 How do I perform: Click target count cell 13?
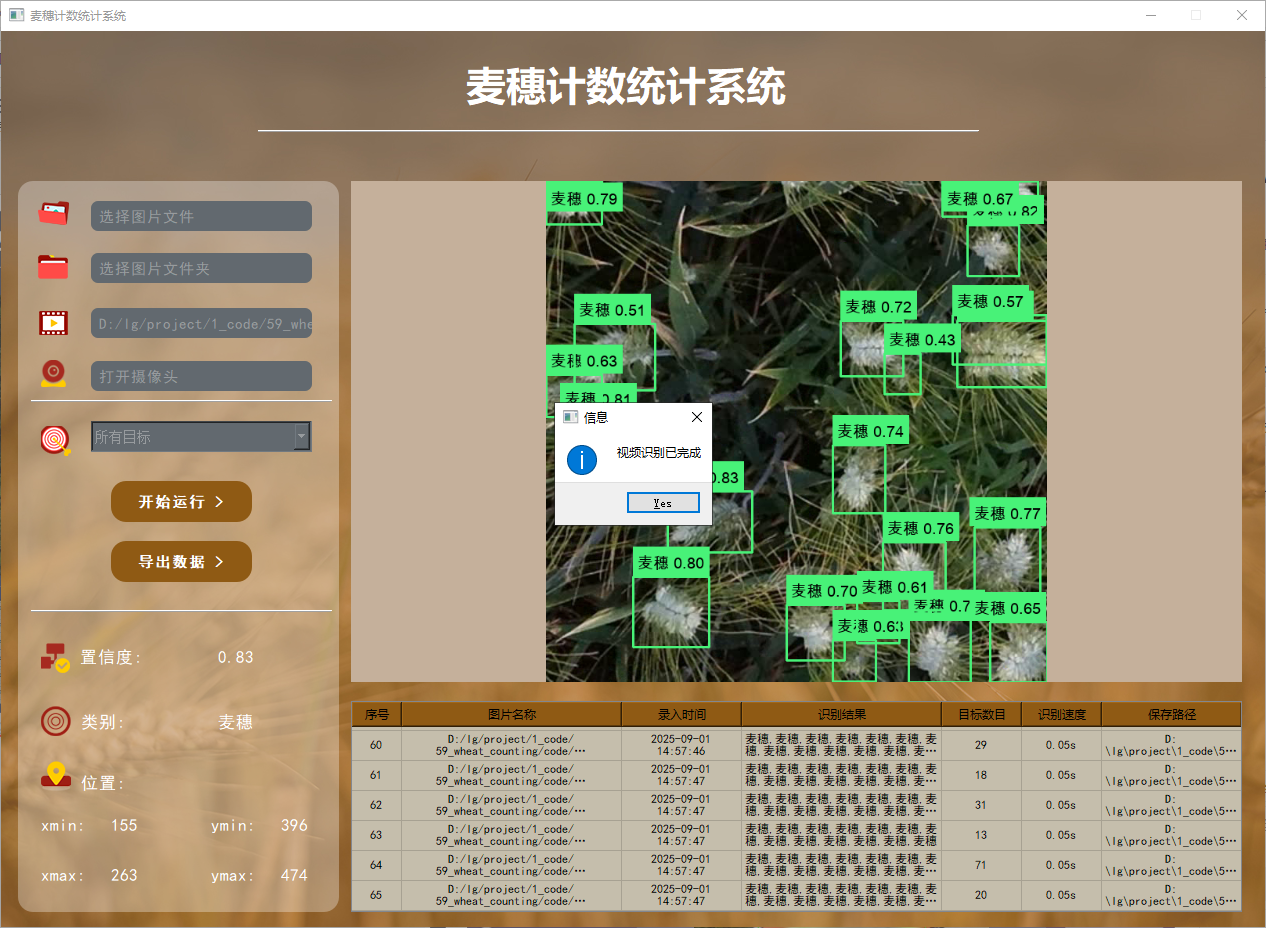(981, 835)
